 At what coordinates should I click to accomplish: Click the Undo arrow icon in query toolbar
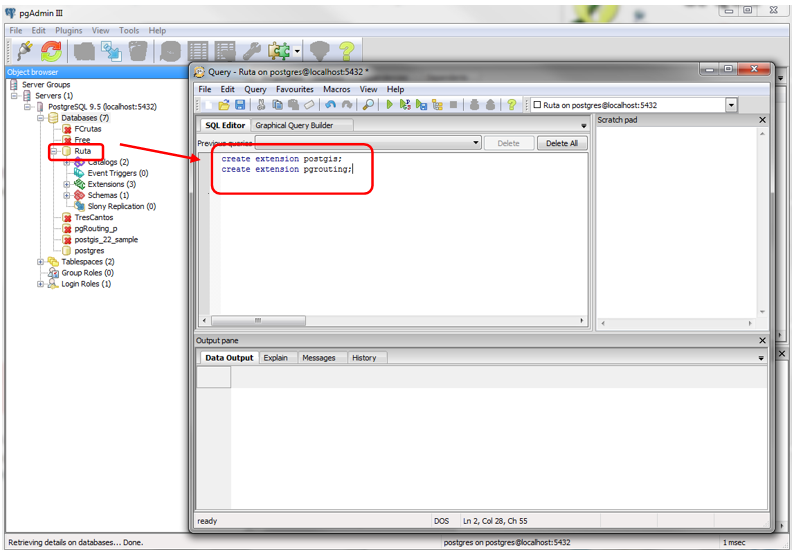[x=330, y=105]
